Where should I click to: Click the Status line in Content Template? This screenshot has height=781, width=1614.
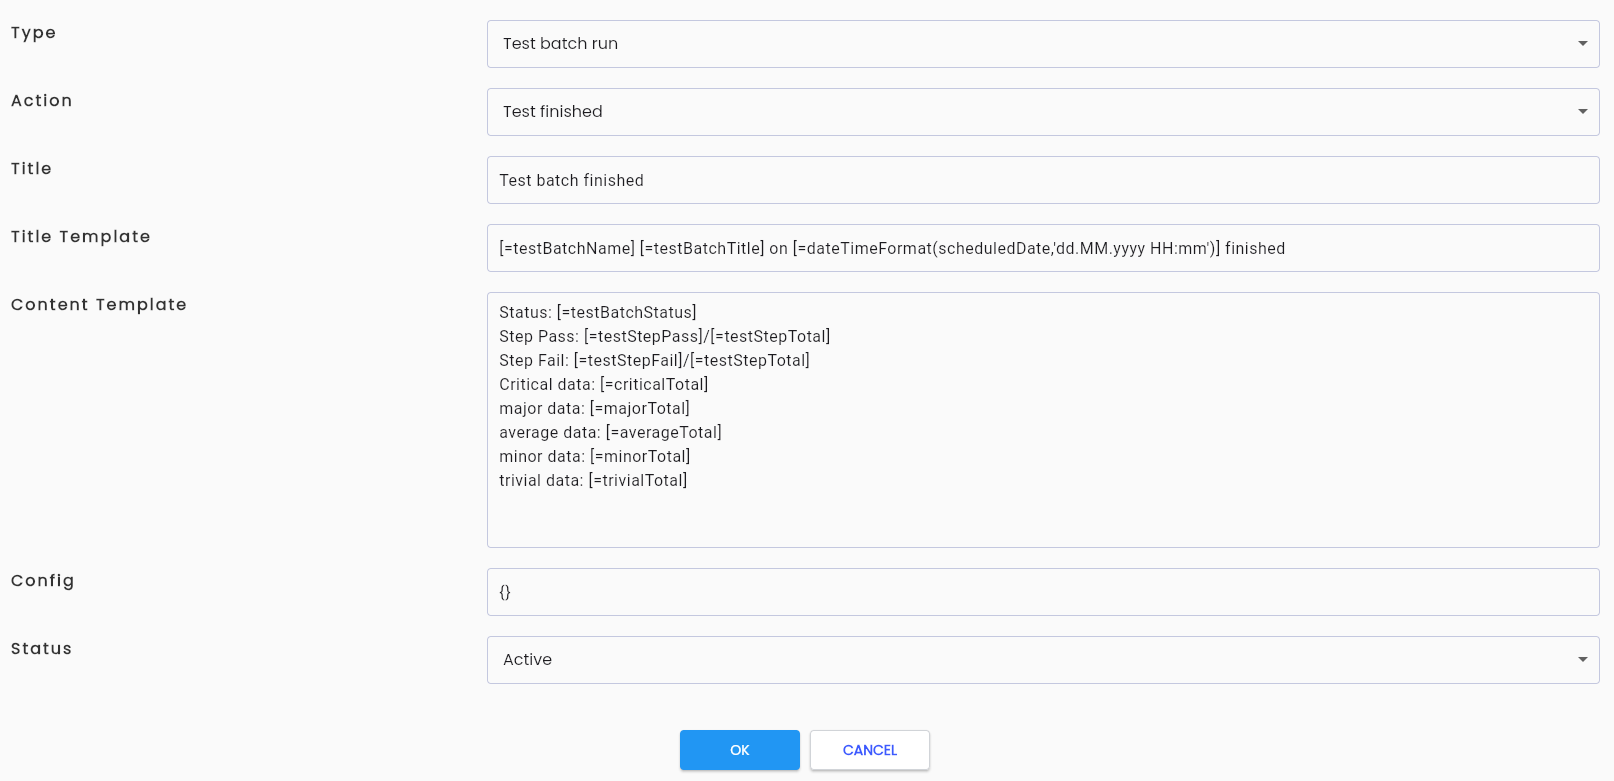point(598,312)
